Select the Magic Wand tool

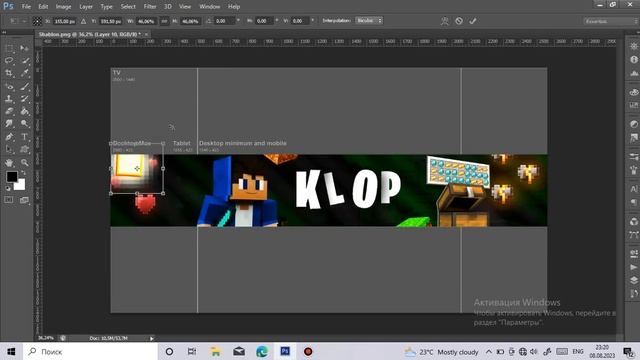pyautogui.click(x=24, y=61)
